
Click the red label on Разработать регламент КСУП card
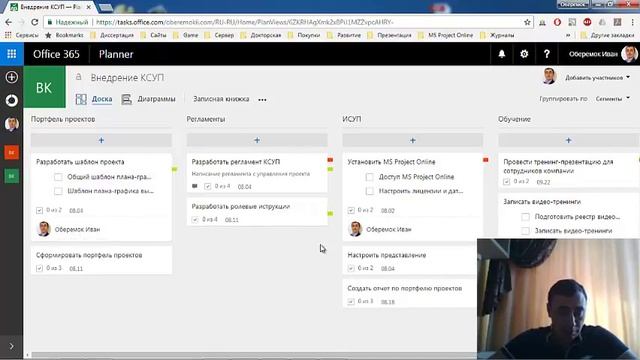[330, 160]
